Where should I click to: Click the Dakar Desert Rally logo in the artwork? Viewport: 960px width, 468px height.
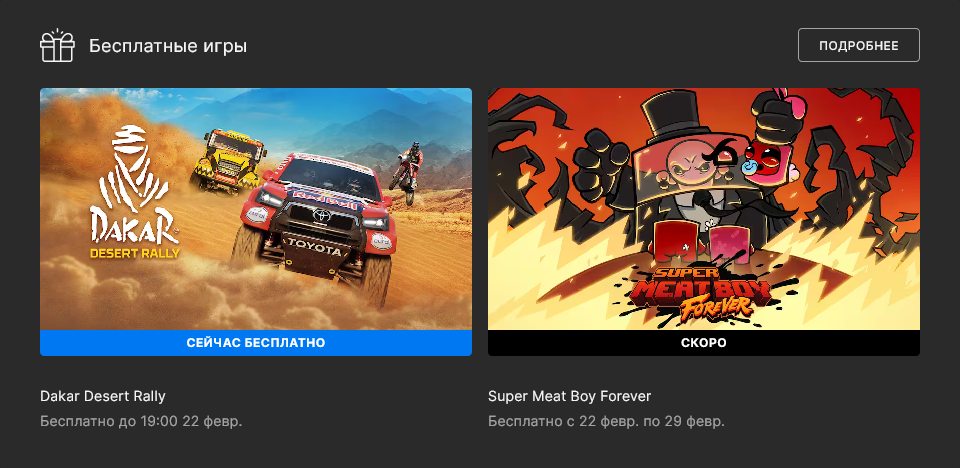click(134, 192)
